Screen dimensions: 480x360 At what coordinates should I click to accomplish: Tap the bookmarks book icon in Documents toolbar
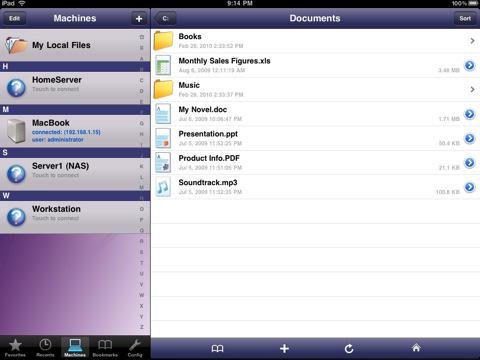point(217,349)
